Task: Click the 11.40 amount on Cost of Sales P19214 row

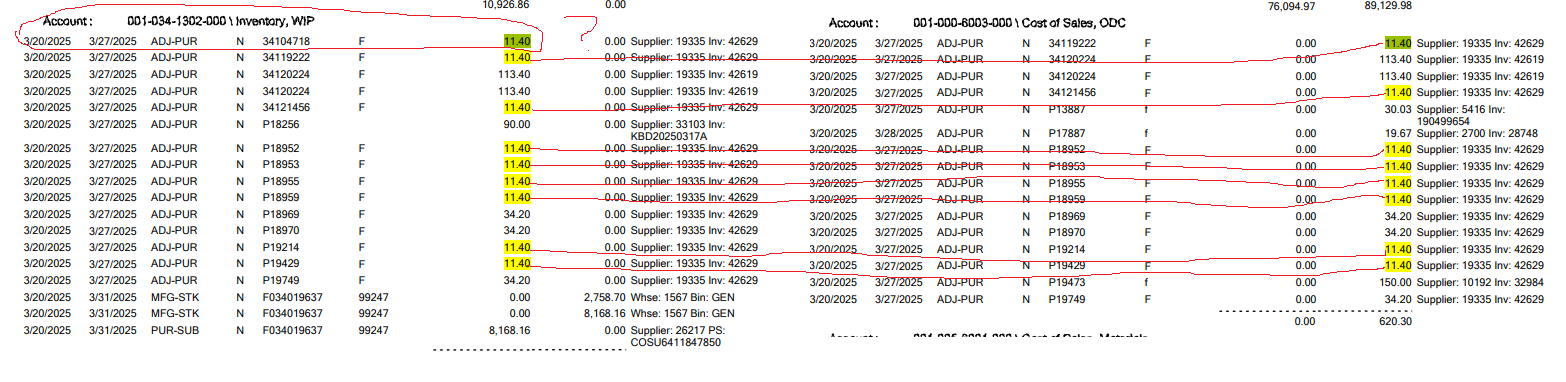Action: 1398,249
